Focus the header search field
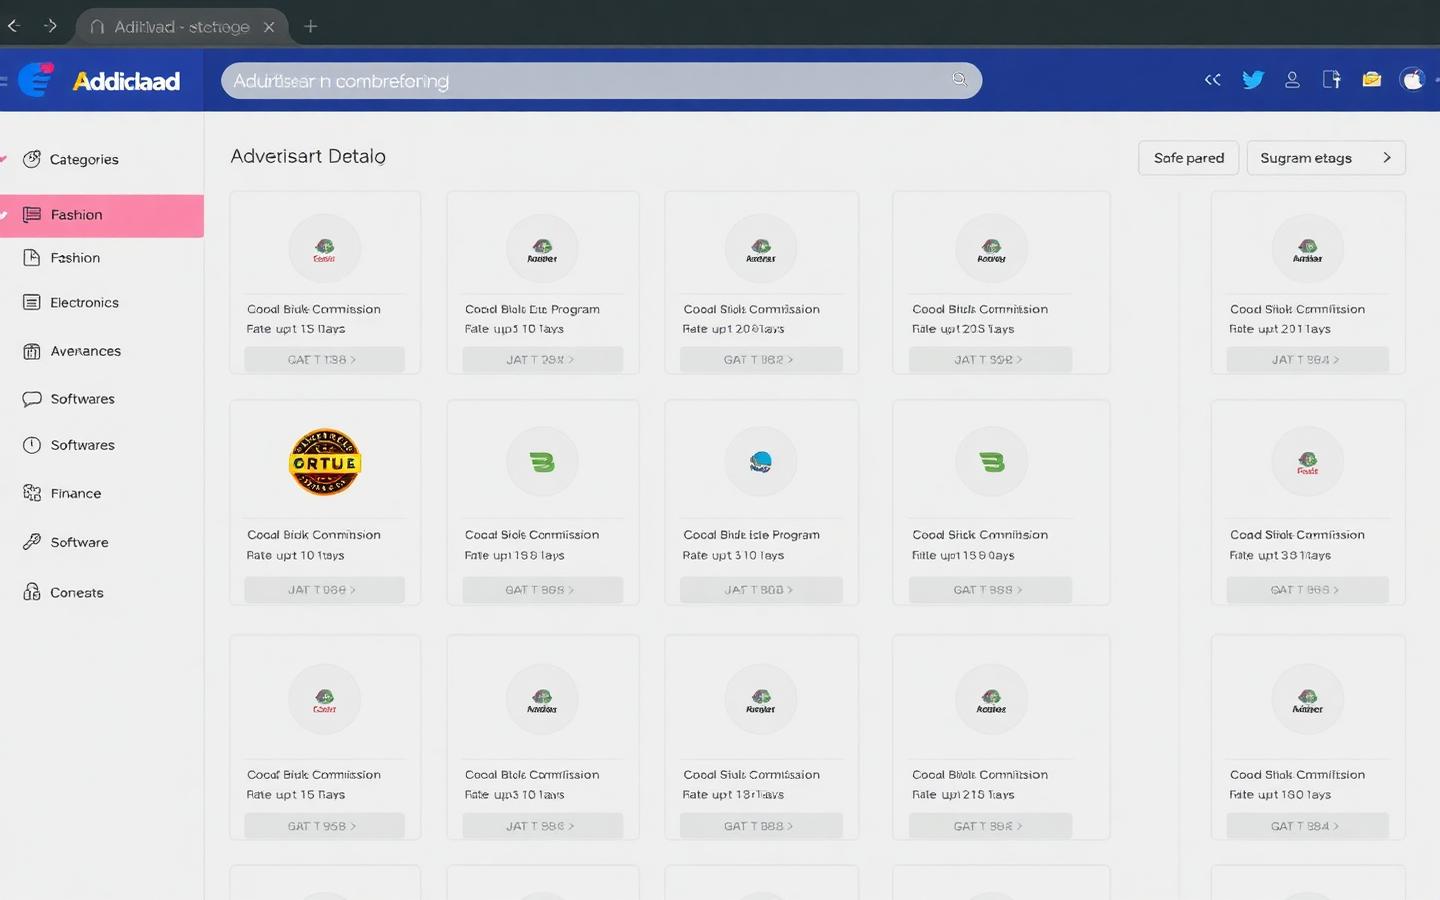The image size is (1440, 900). click(x=601, y=80)
